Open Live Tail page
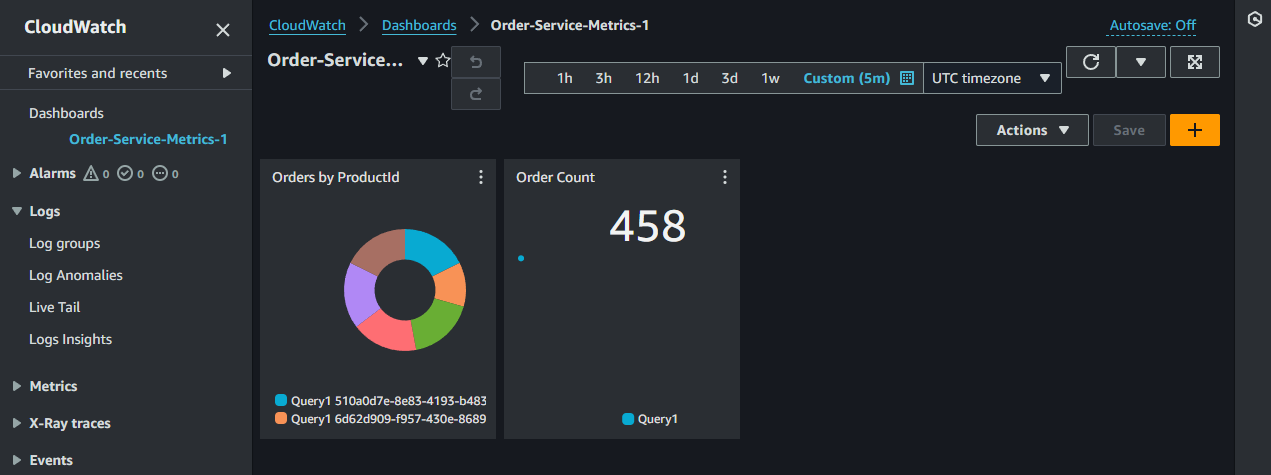This screenshot has width=1271, height=475. [55, 308]
